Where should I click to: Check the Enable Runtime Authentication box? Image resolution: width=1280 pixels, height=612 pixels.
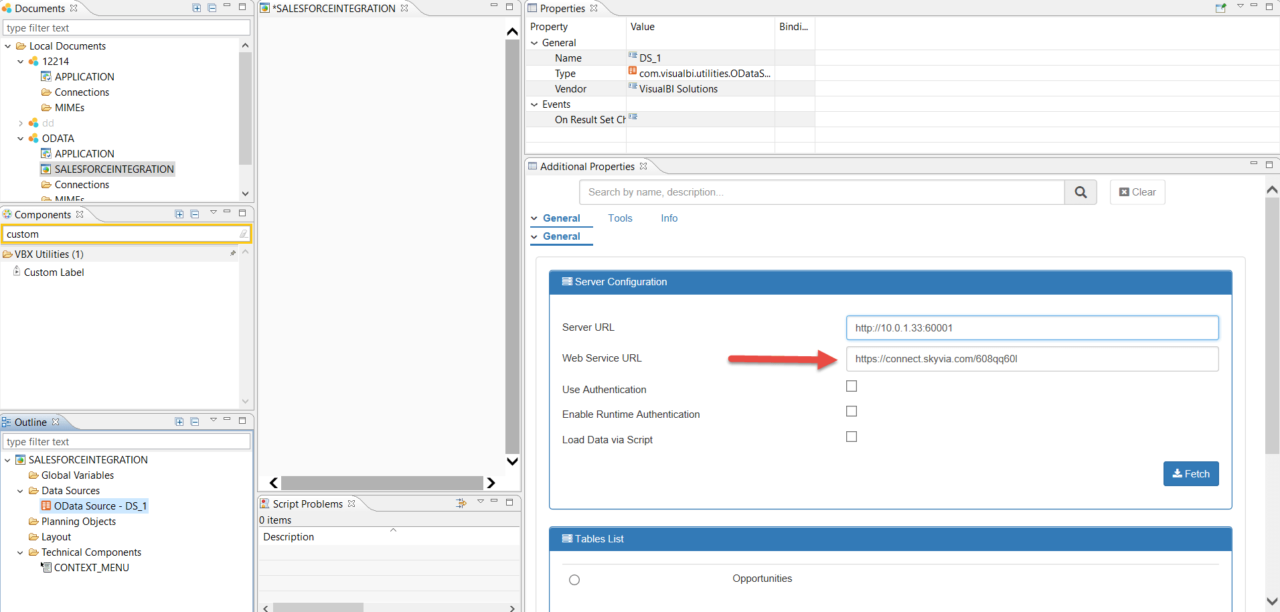[851, 411]
